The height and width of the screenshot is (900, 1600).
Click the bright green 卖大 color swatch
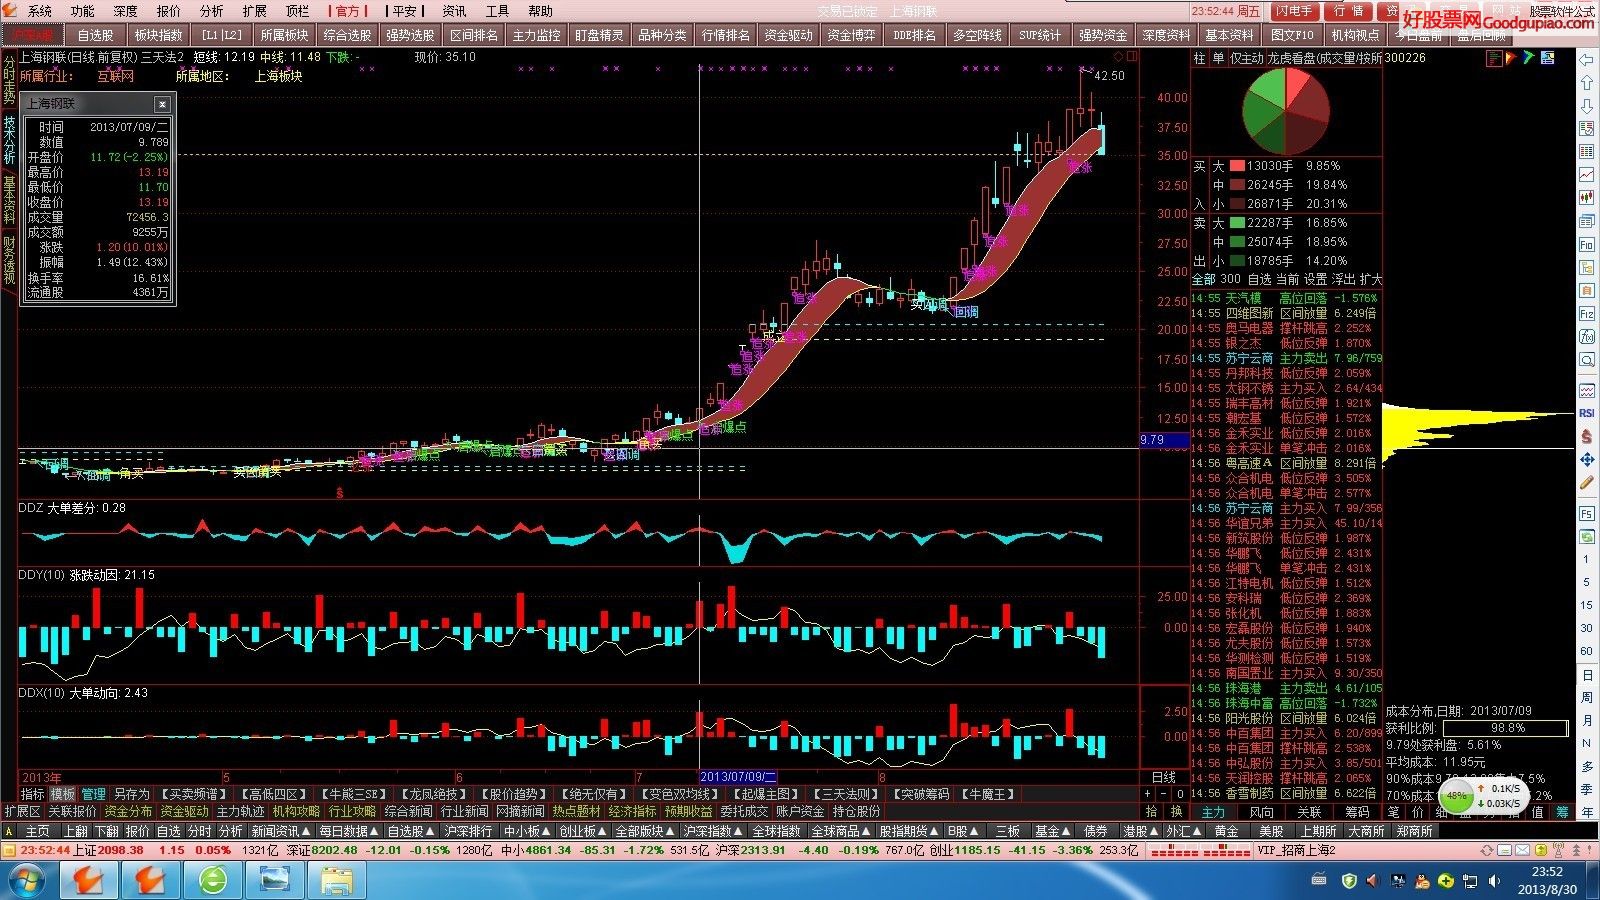click(x=1237, y=223)
